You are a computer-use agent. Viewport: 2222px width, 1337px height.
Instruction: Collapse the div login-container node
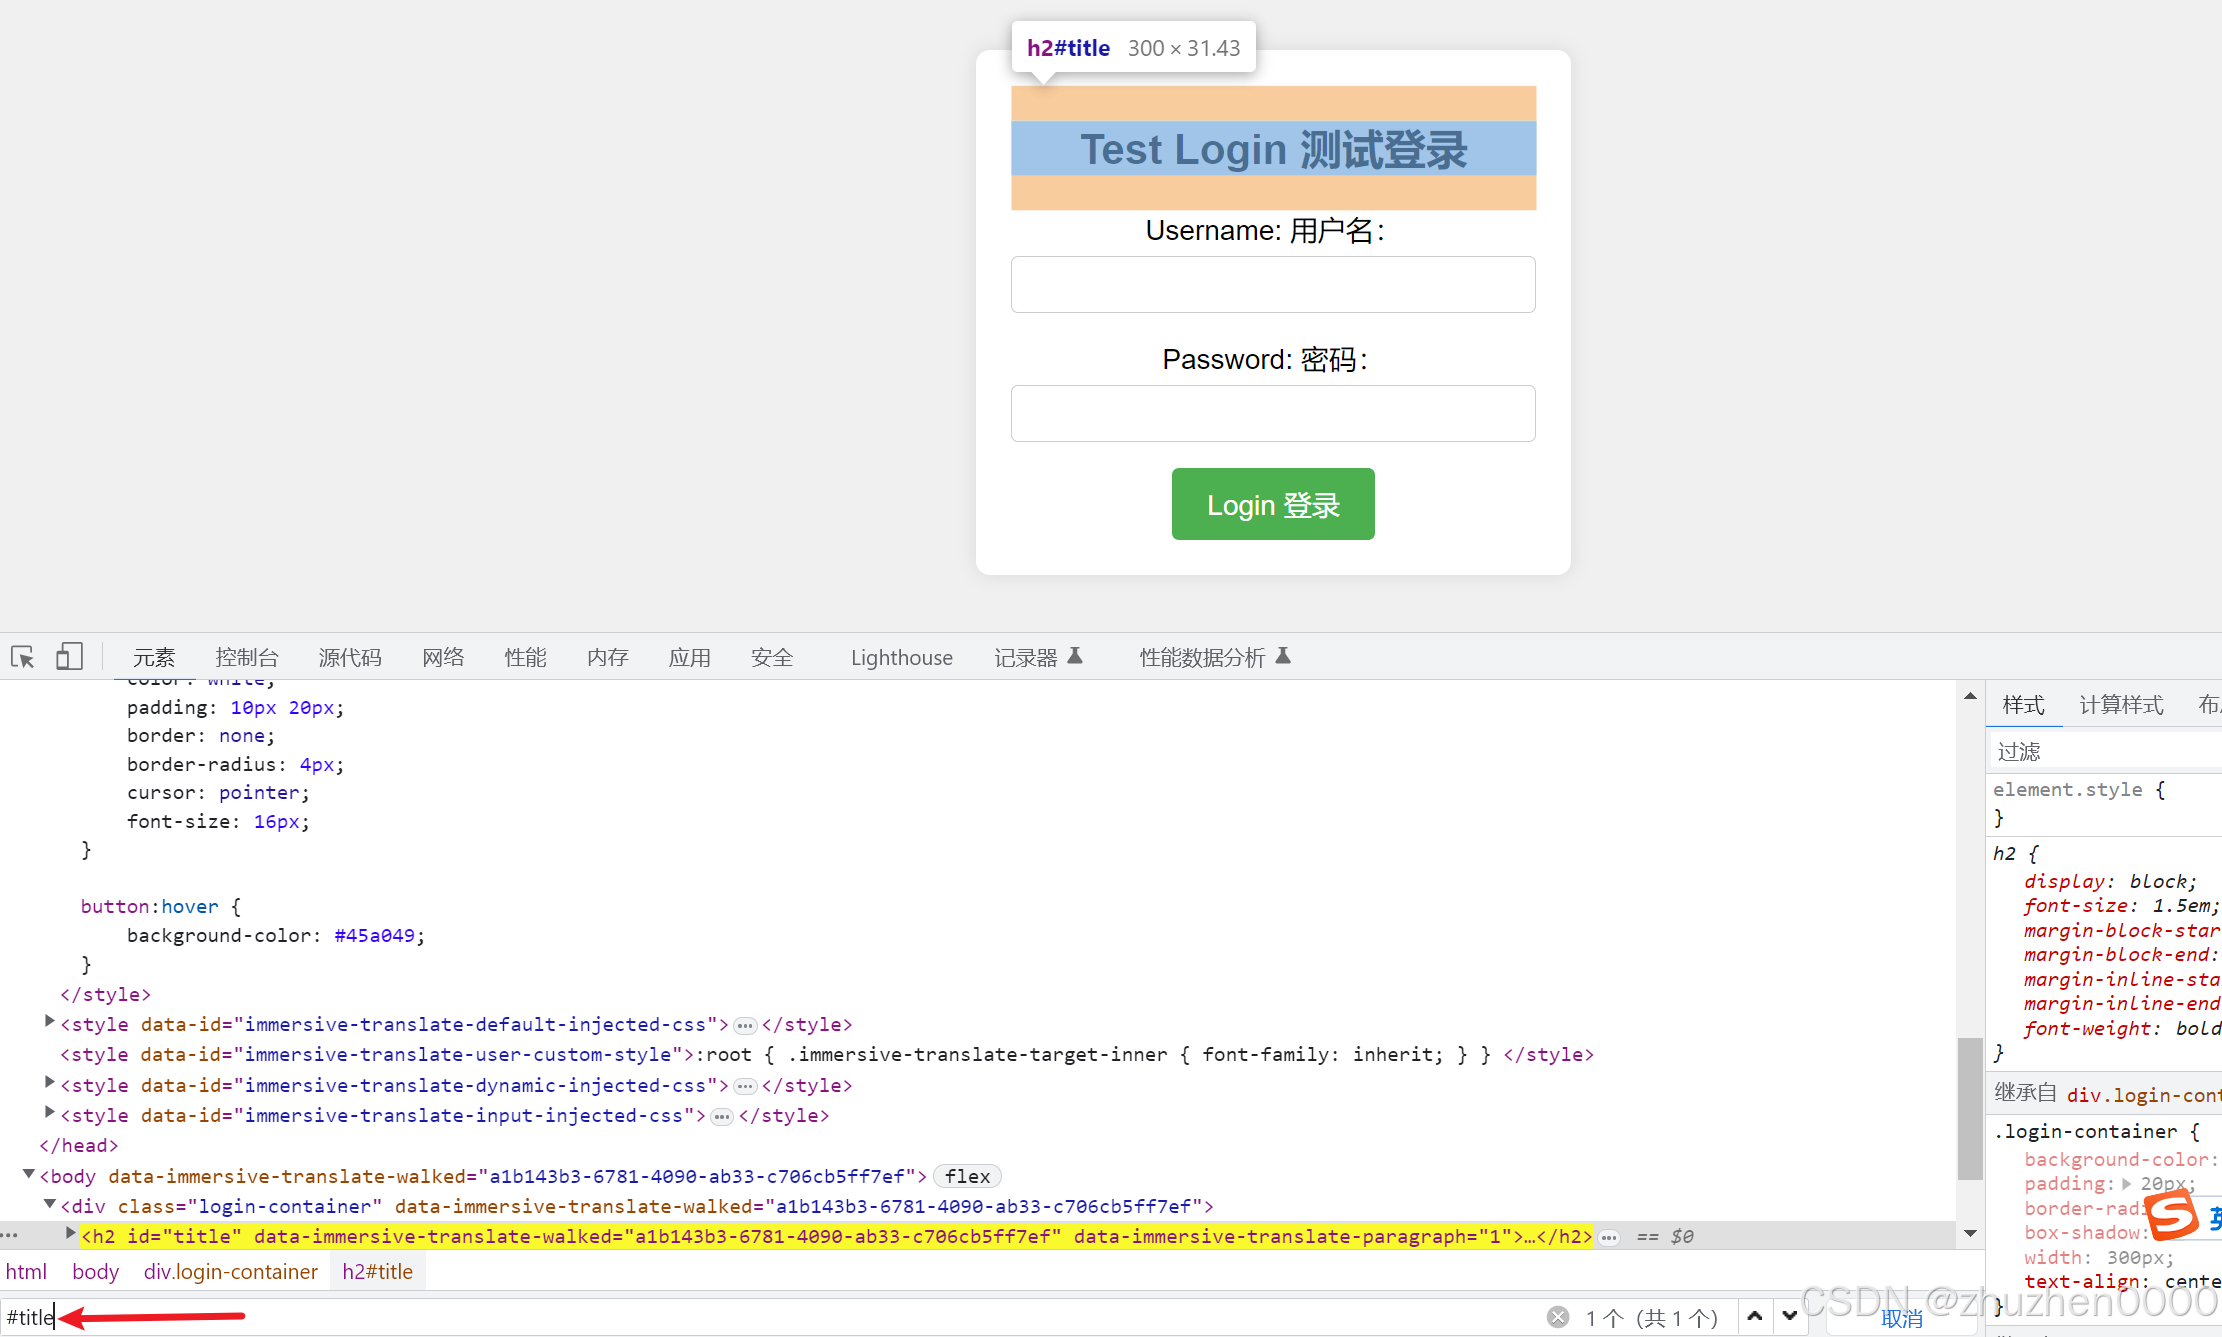click(x=49, y=1205)
